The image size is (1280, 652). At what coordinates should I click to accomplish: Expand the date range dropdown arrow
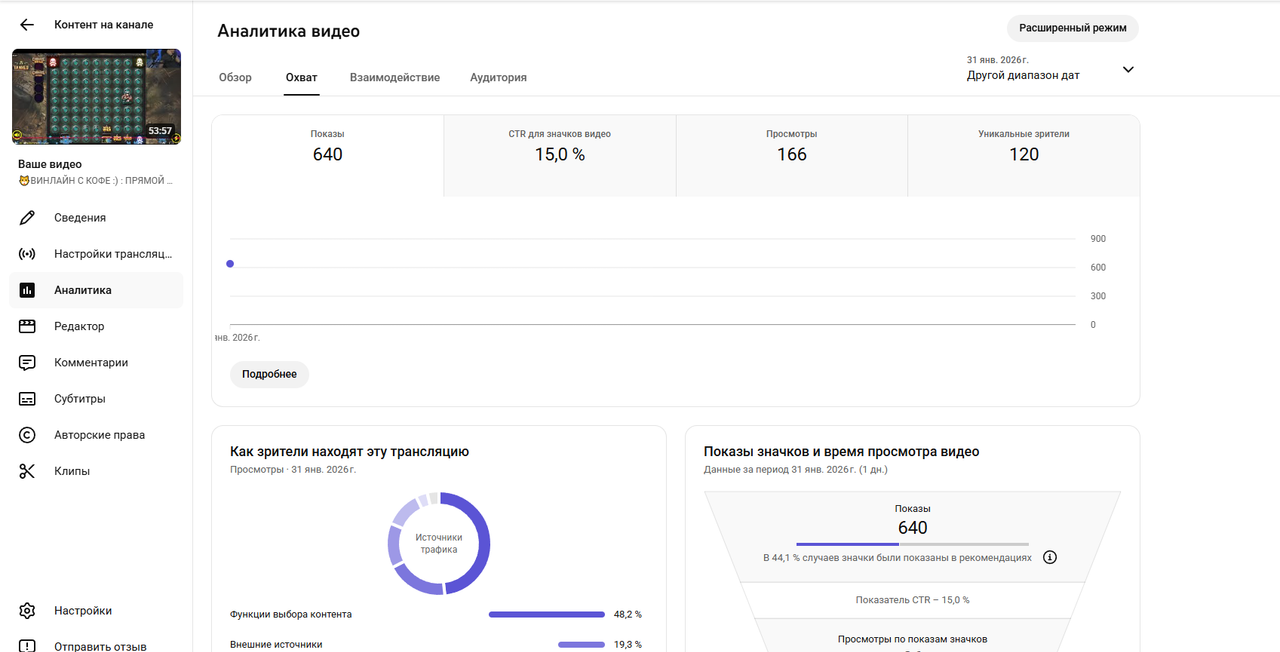(1128, 69)
